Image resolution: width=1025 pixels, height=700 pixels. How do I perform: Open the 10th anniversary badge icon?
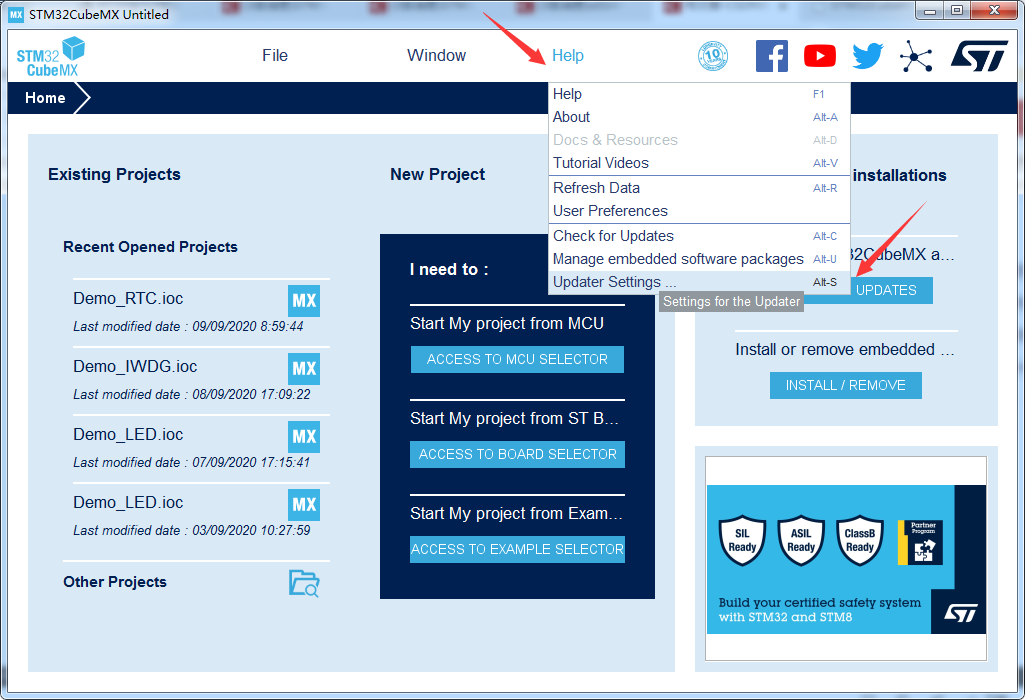[x=713, y=56]
